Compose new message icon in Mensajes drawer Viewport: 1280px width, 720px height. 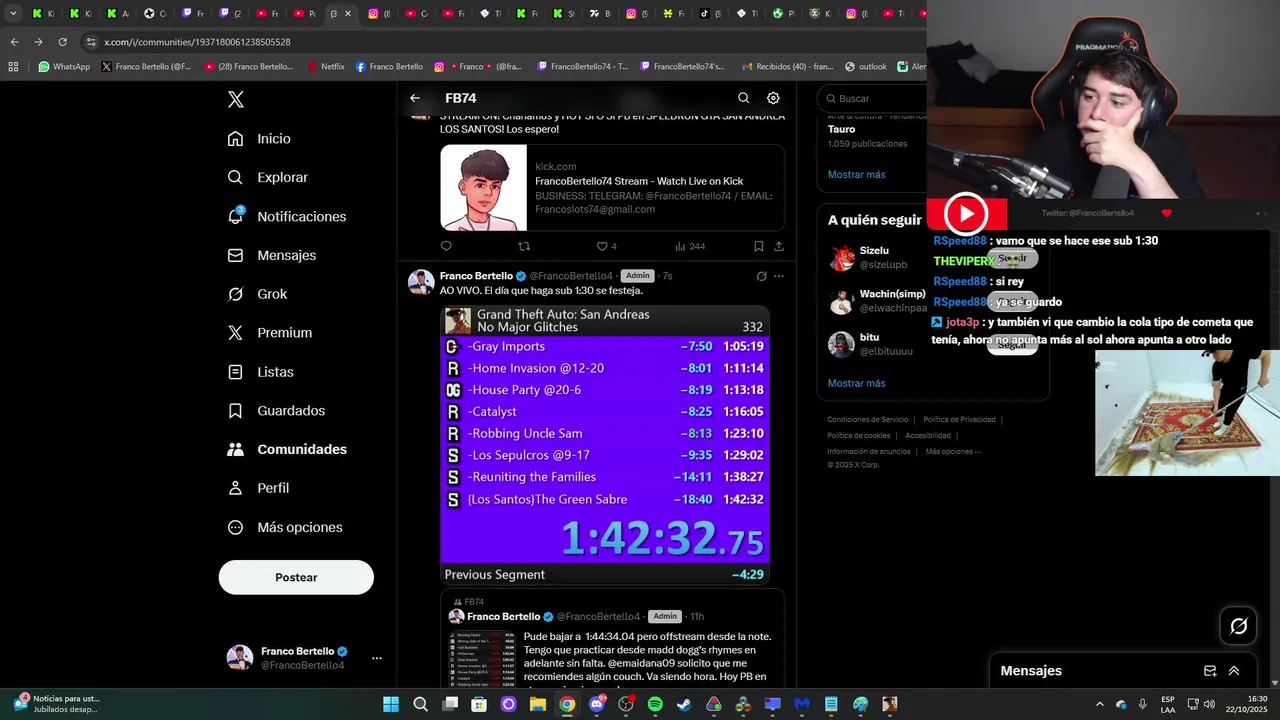tap(1210, 671)
